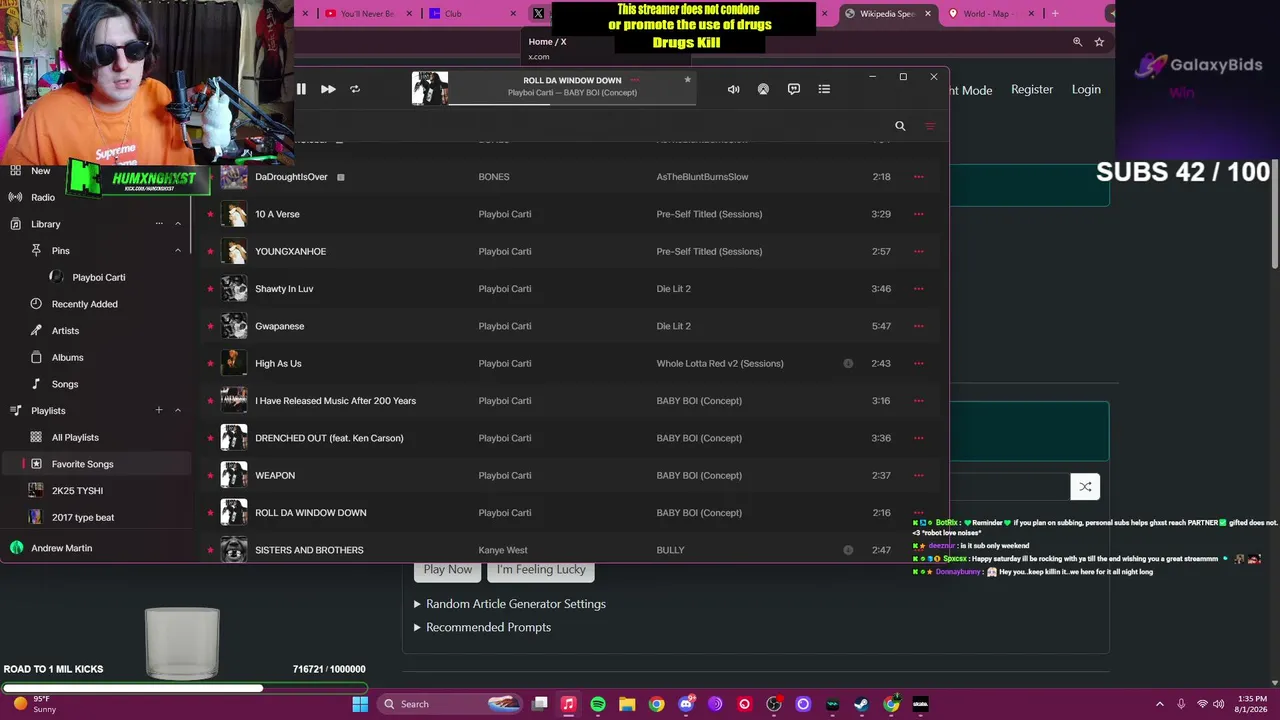Unfavorite the song 10 A Verse

coord(210,214)
